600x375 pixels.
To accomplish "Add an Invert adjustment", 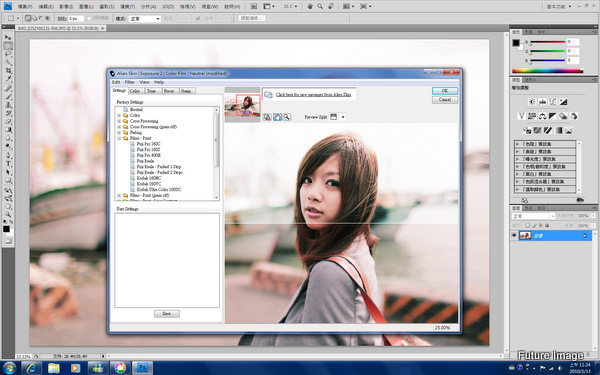I will 527,130.
